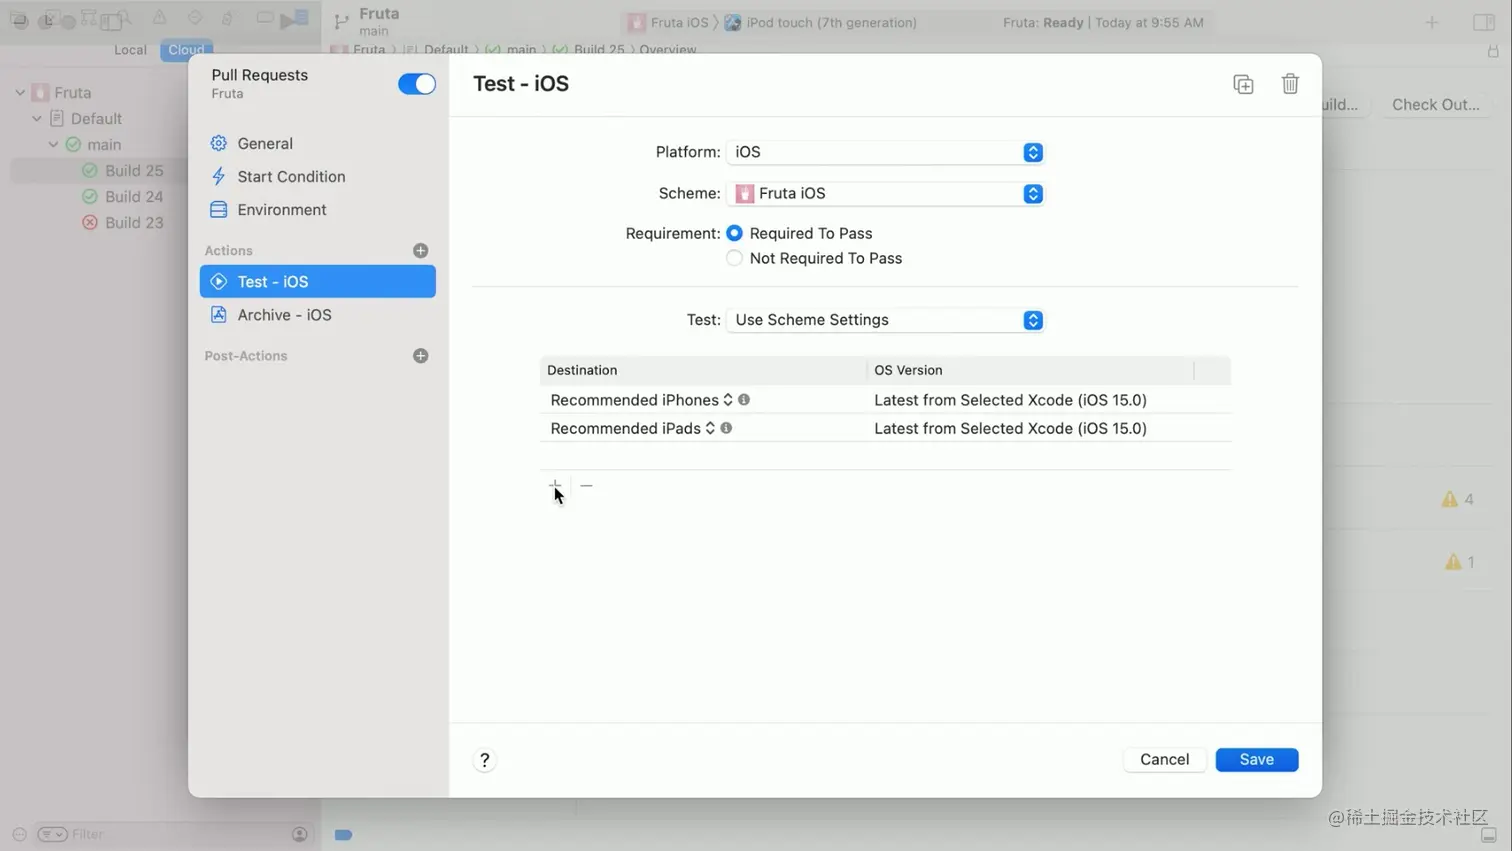Click the Filter field in navigator
This screenshot has height=851, width=1512.
pyautogui.click(x=175, y=834)
